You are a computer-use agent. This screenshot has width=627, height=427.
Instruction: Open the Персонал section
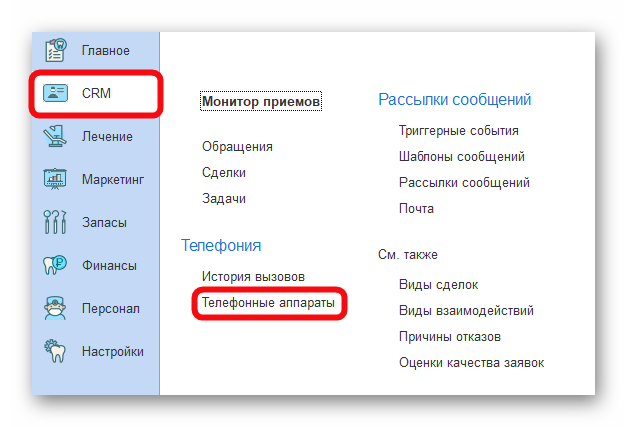(111, 309)
